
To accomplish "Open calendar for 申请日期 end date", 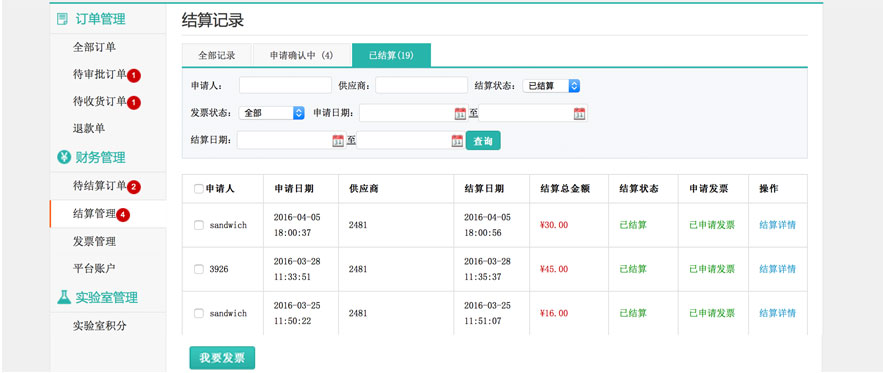I will coord(579,113).
